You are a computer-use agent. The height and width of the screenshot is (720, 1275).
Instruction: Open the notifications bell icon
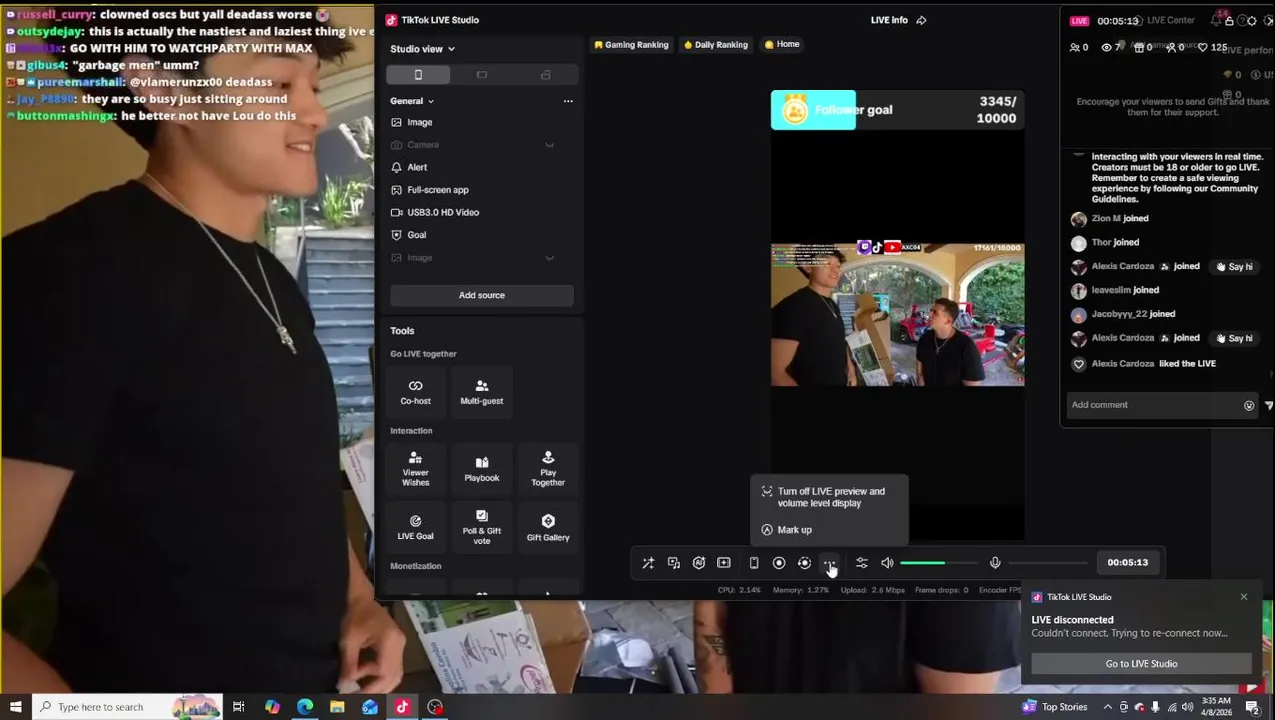[x=1217, y=20]
